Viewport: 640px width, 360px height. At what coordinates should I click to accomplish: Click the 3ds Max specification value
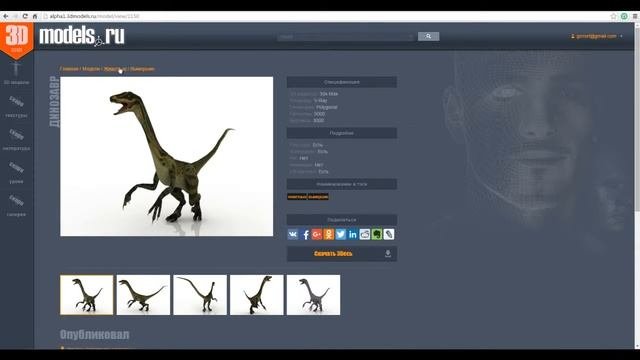pos(329,94)
